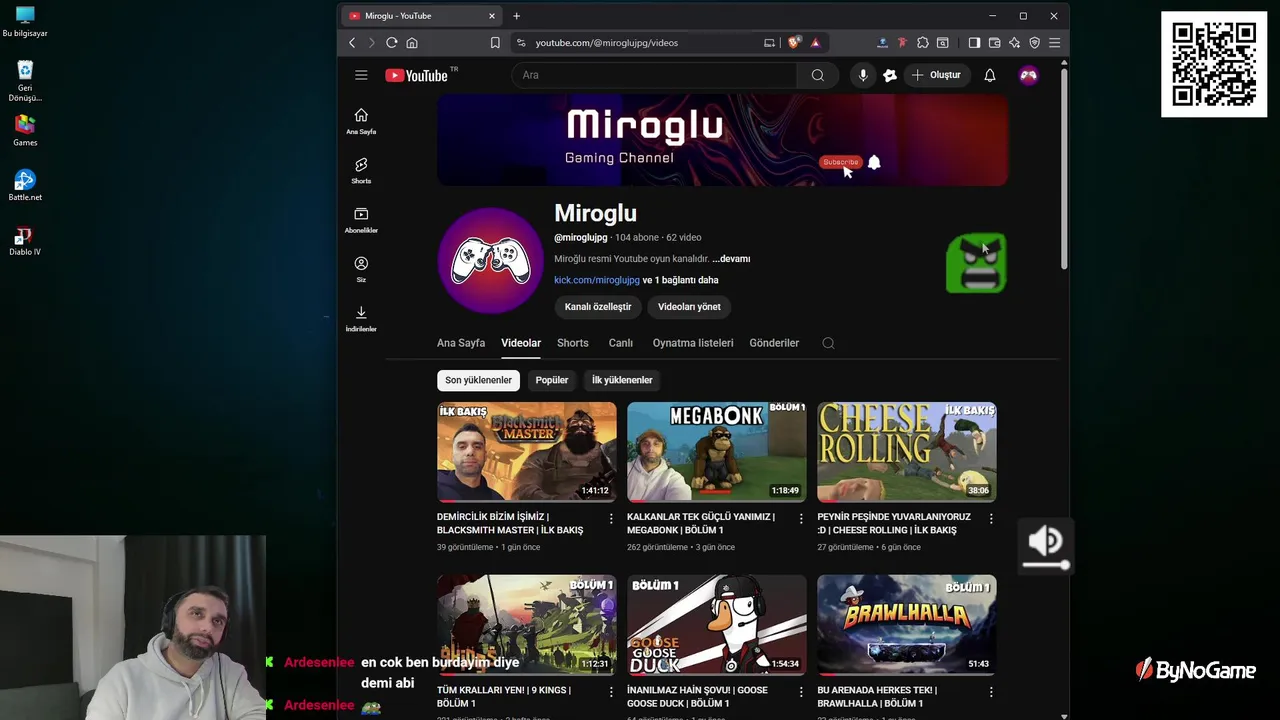Open the Cheese Rolling video thumbnail
The width and height of the screenshot is (1280, 720).
tap(907, 452)
